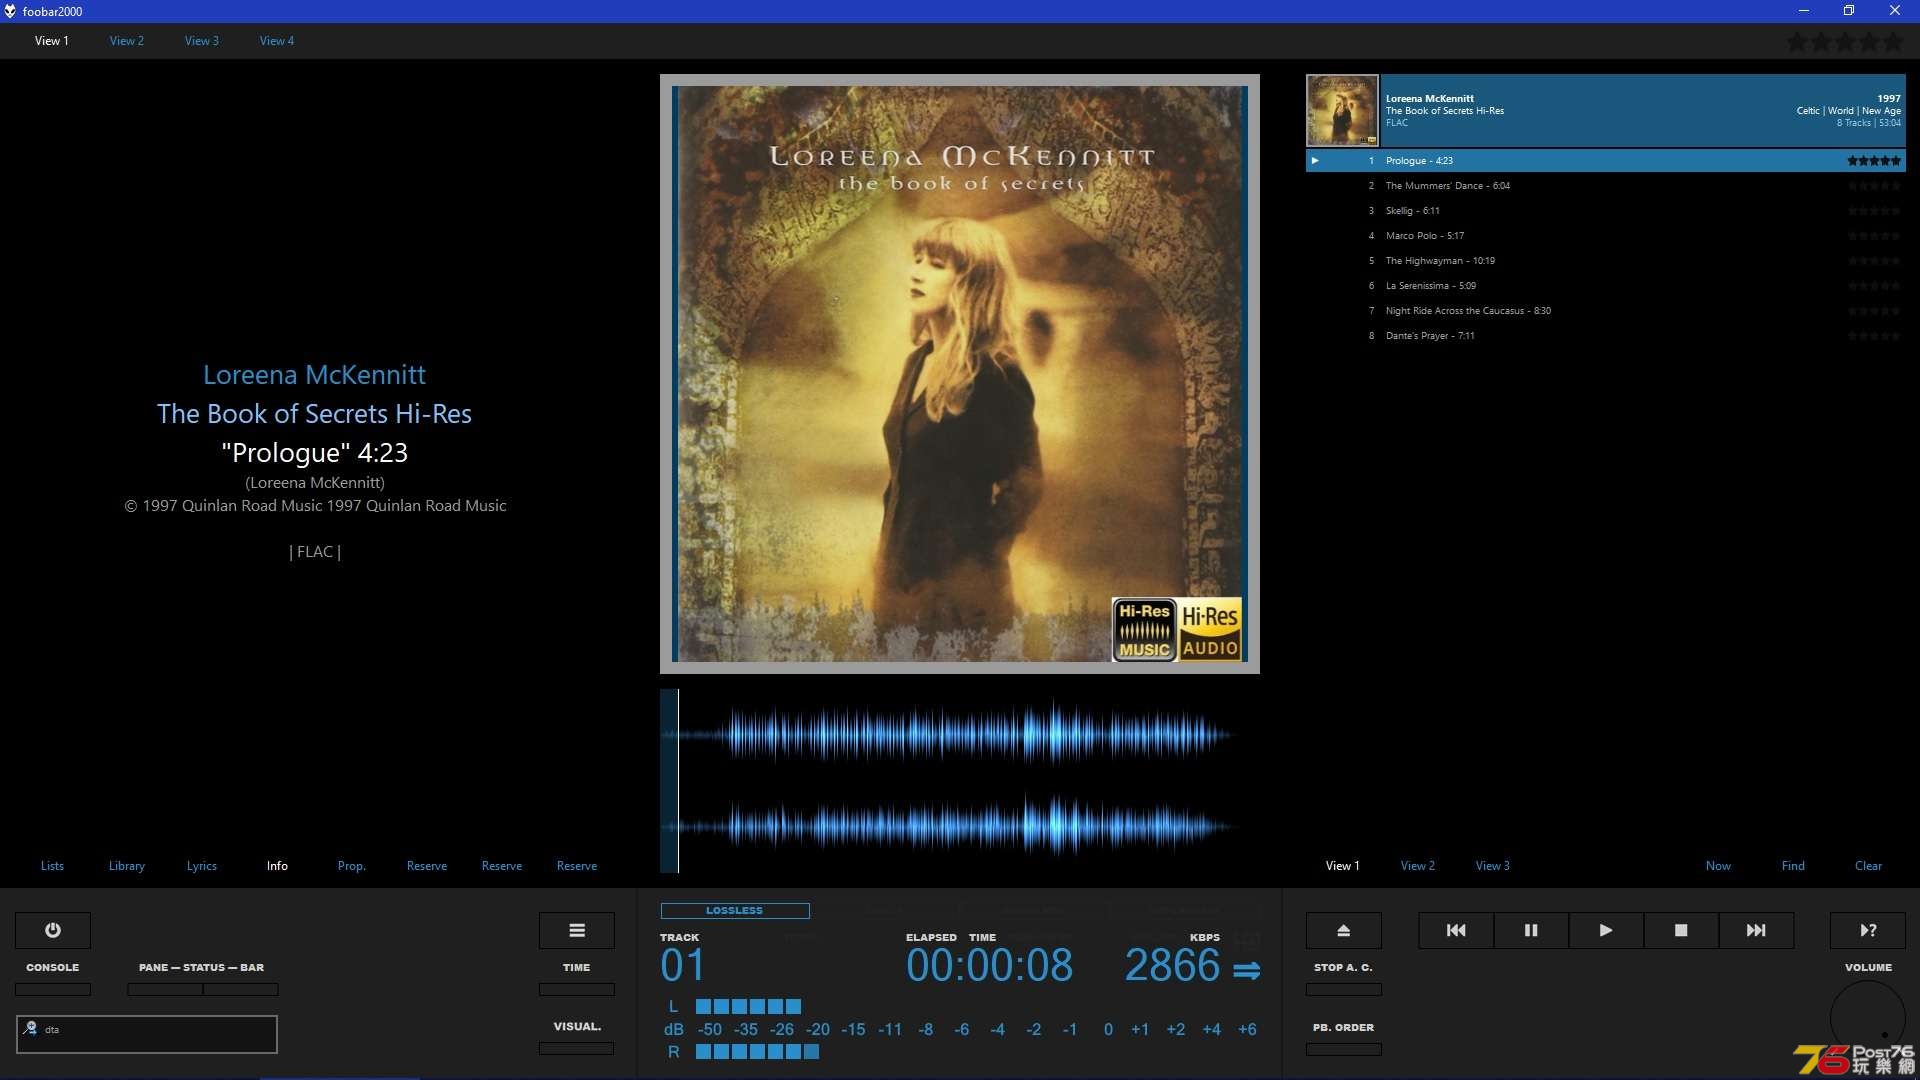Click the search icon in dta field

(30, 1028)
